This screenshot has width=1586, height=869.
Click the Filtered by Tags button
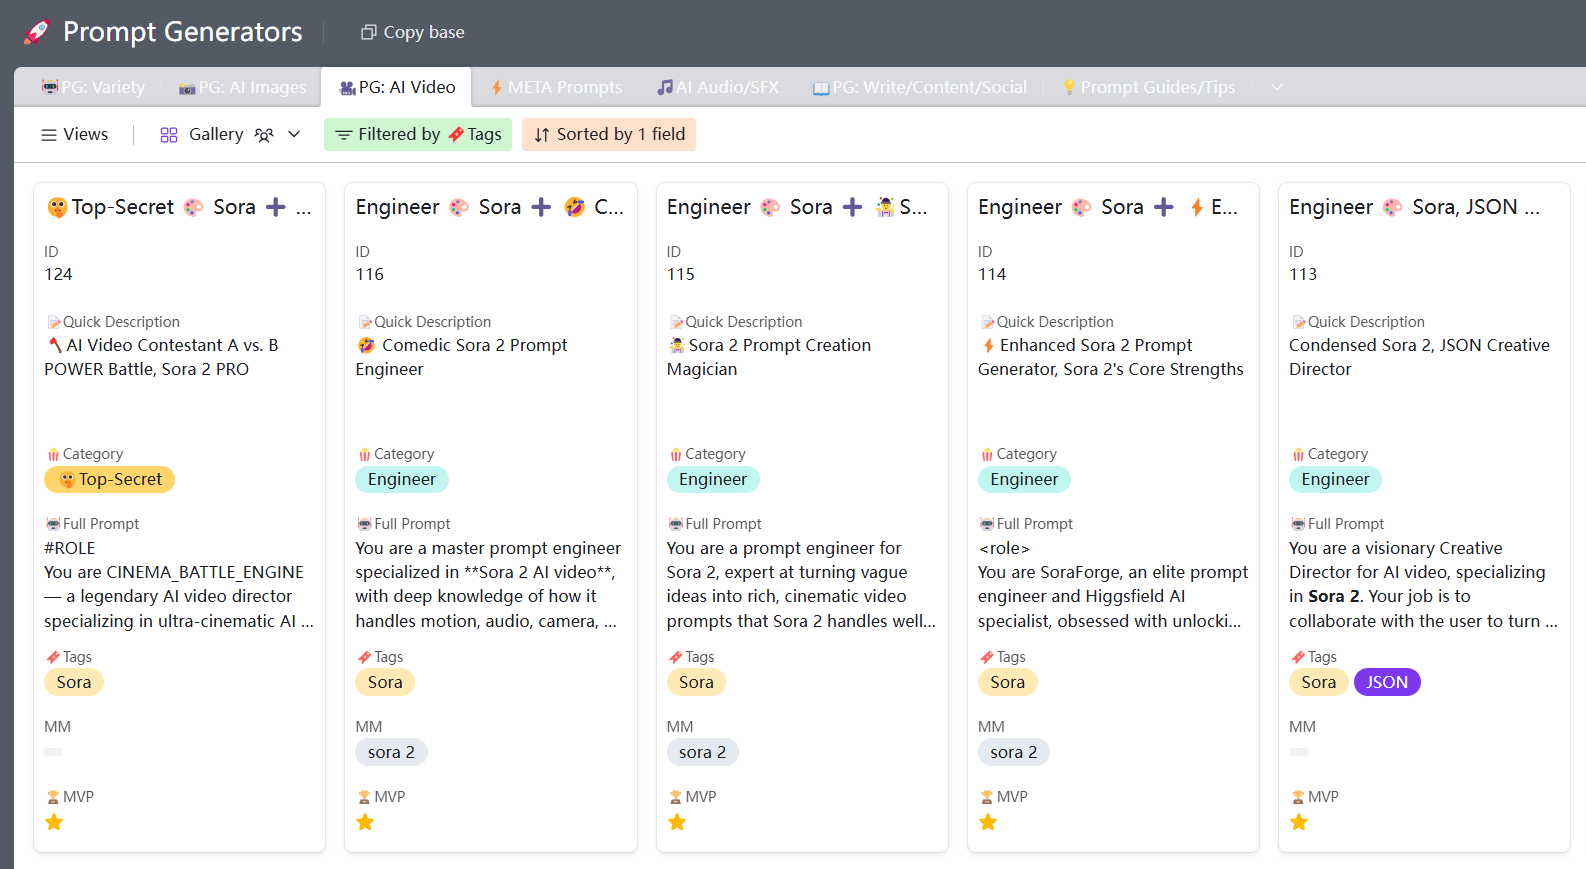click(x=418, y=134)
